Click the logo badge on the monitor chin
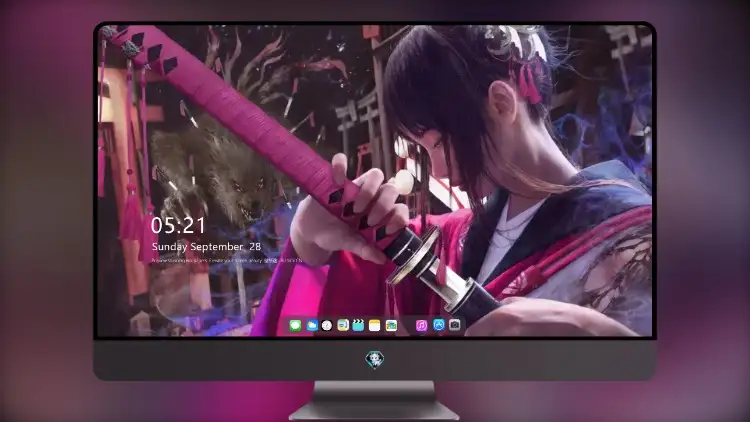Viewport: 750px width, 422px height. (375, 359)
